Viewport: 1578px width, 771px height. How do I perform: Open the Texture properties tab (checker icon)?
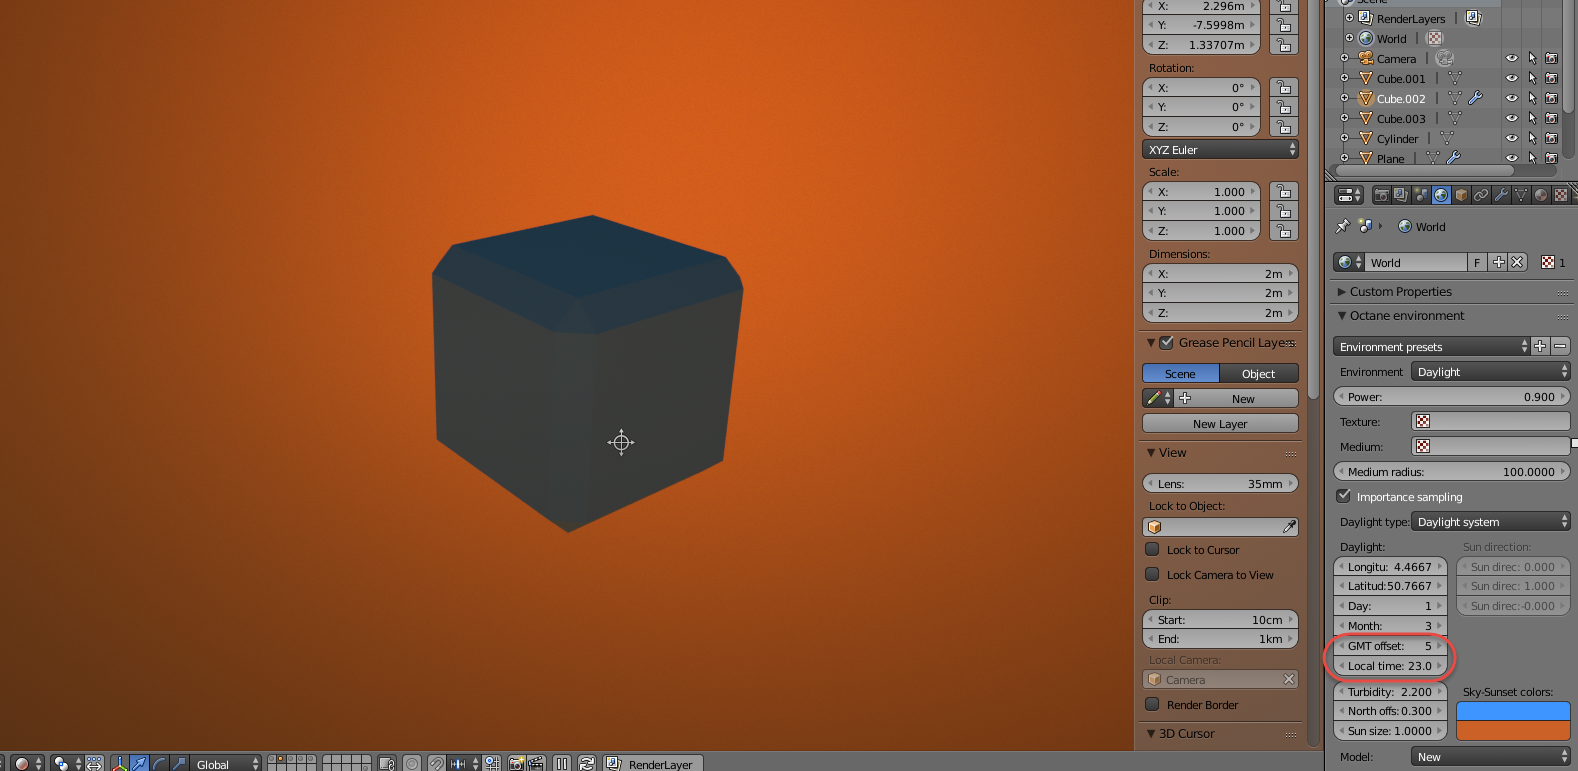pyautogui.click(x=1561, y=195)
